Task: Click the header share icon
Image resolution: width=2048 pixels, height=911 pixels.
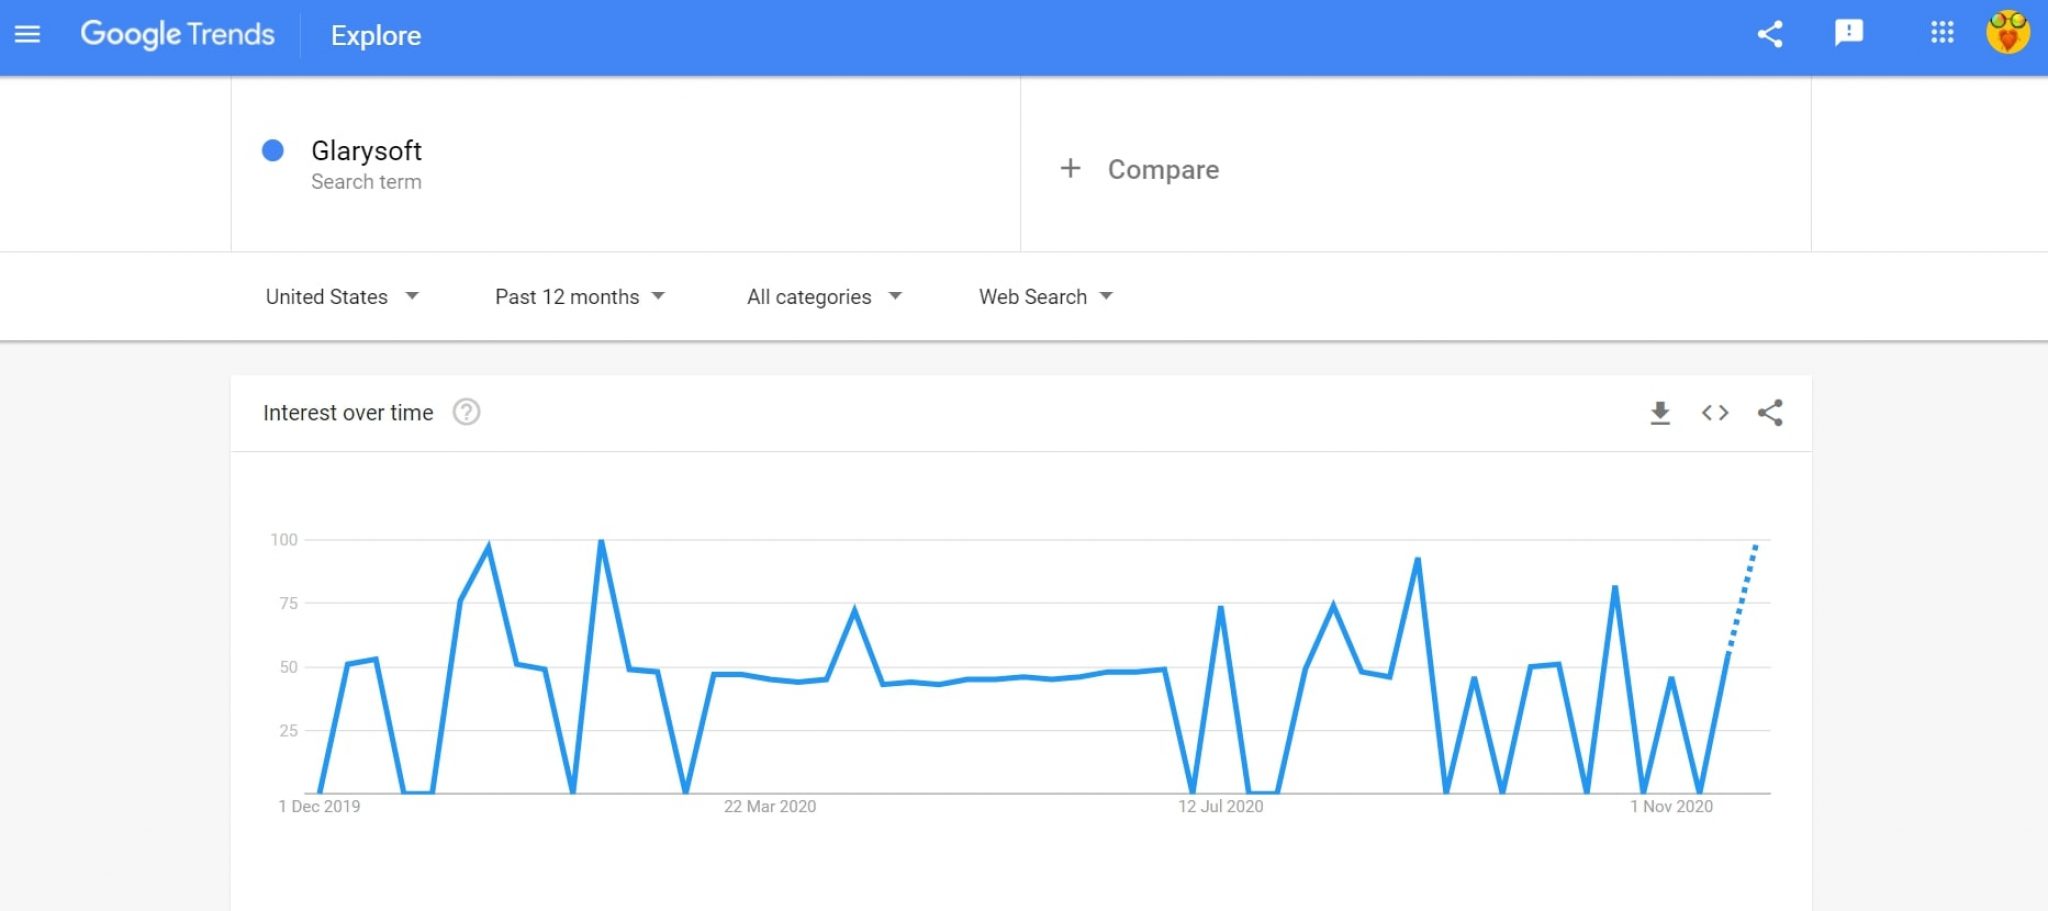Action: [1769, 35]
